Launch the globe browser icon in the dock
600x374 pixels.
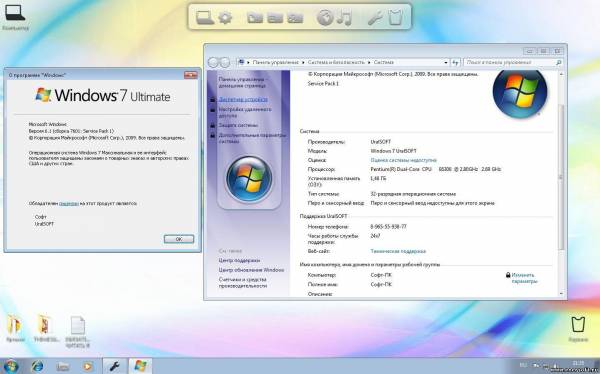(325, 18)
